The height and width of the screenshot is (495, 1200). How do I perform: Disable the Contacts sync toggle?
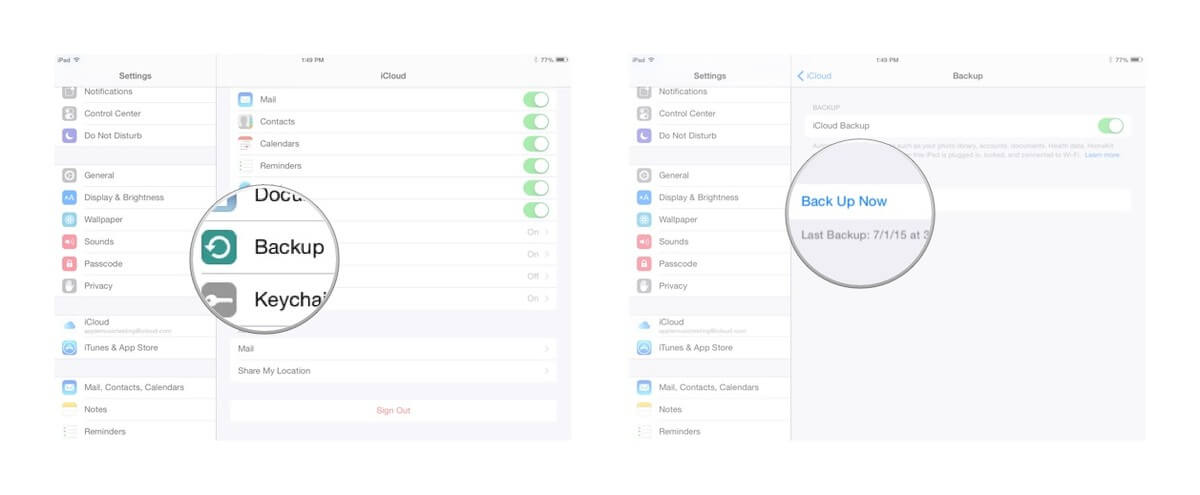(536, 122)
